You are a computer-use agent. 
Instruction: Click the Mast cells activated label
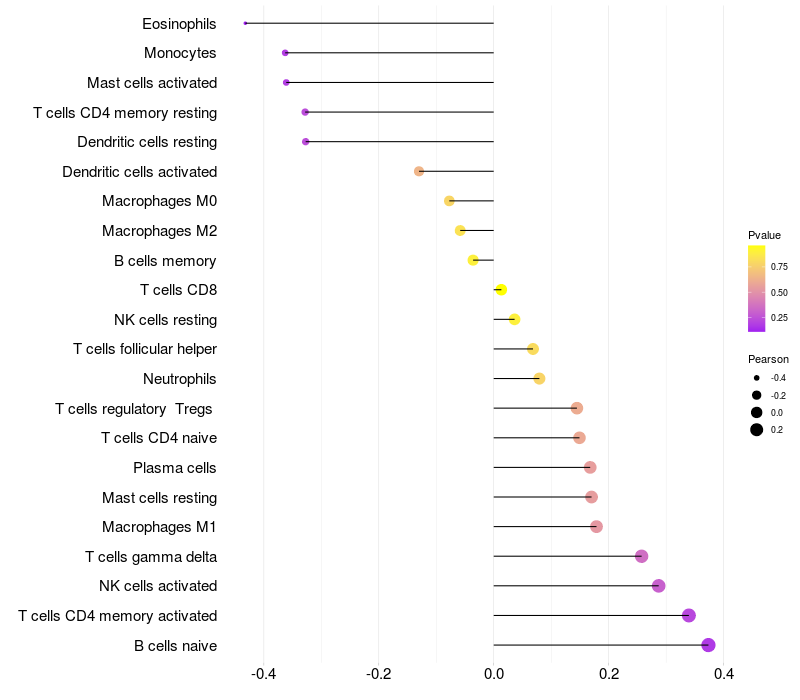coord(152,82)
